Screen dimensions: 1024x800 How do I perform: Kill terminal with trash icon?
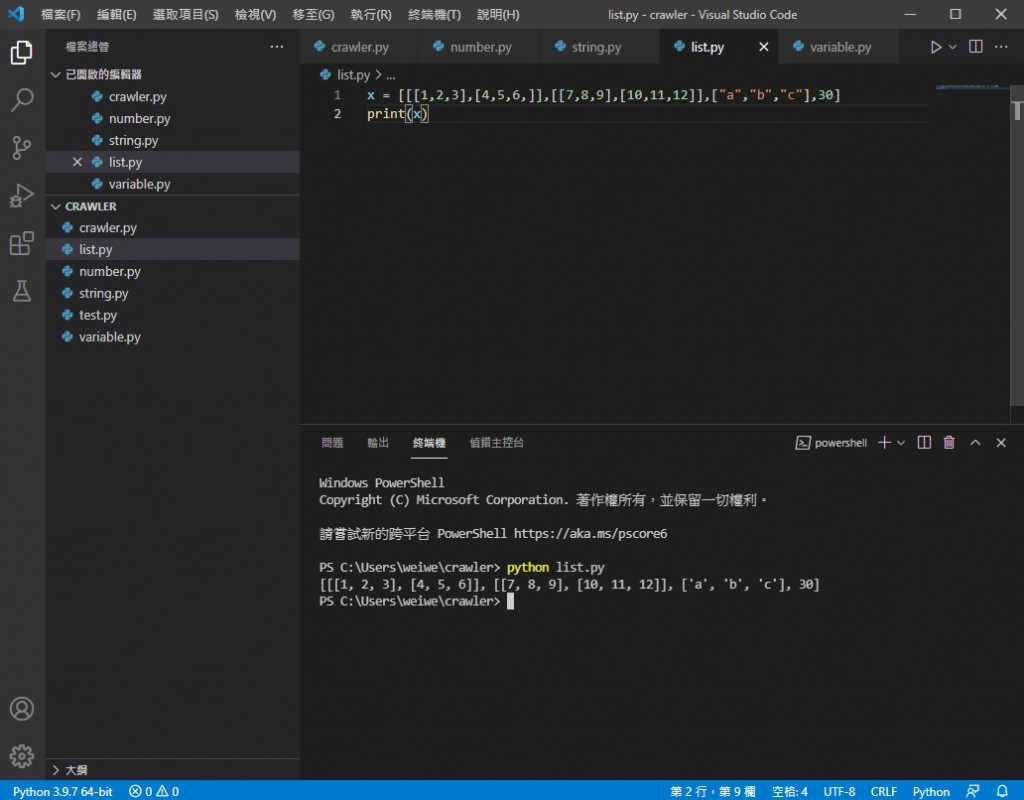pyautogui.click(x=949, y=443)
